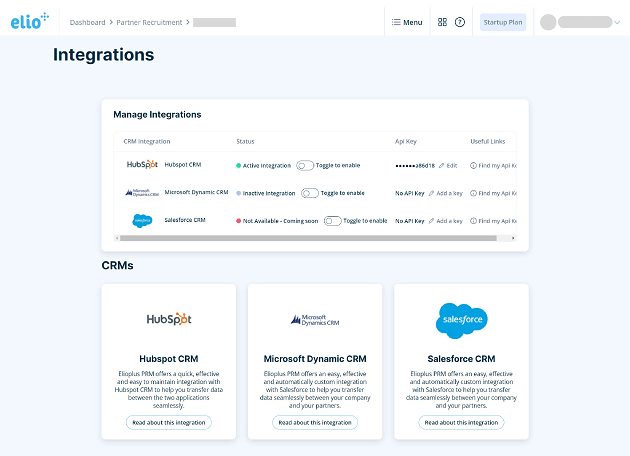Click 'Salesforce CRM' card title
The image size is (630, 456).
point(461,359)
